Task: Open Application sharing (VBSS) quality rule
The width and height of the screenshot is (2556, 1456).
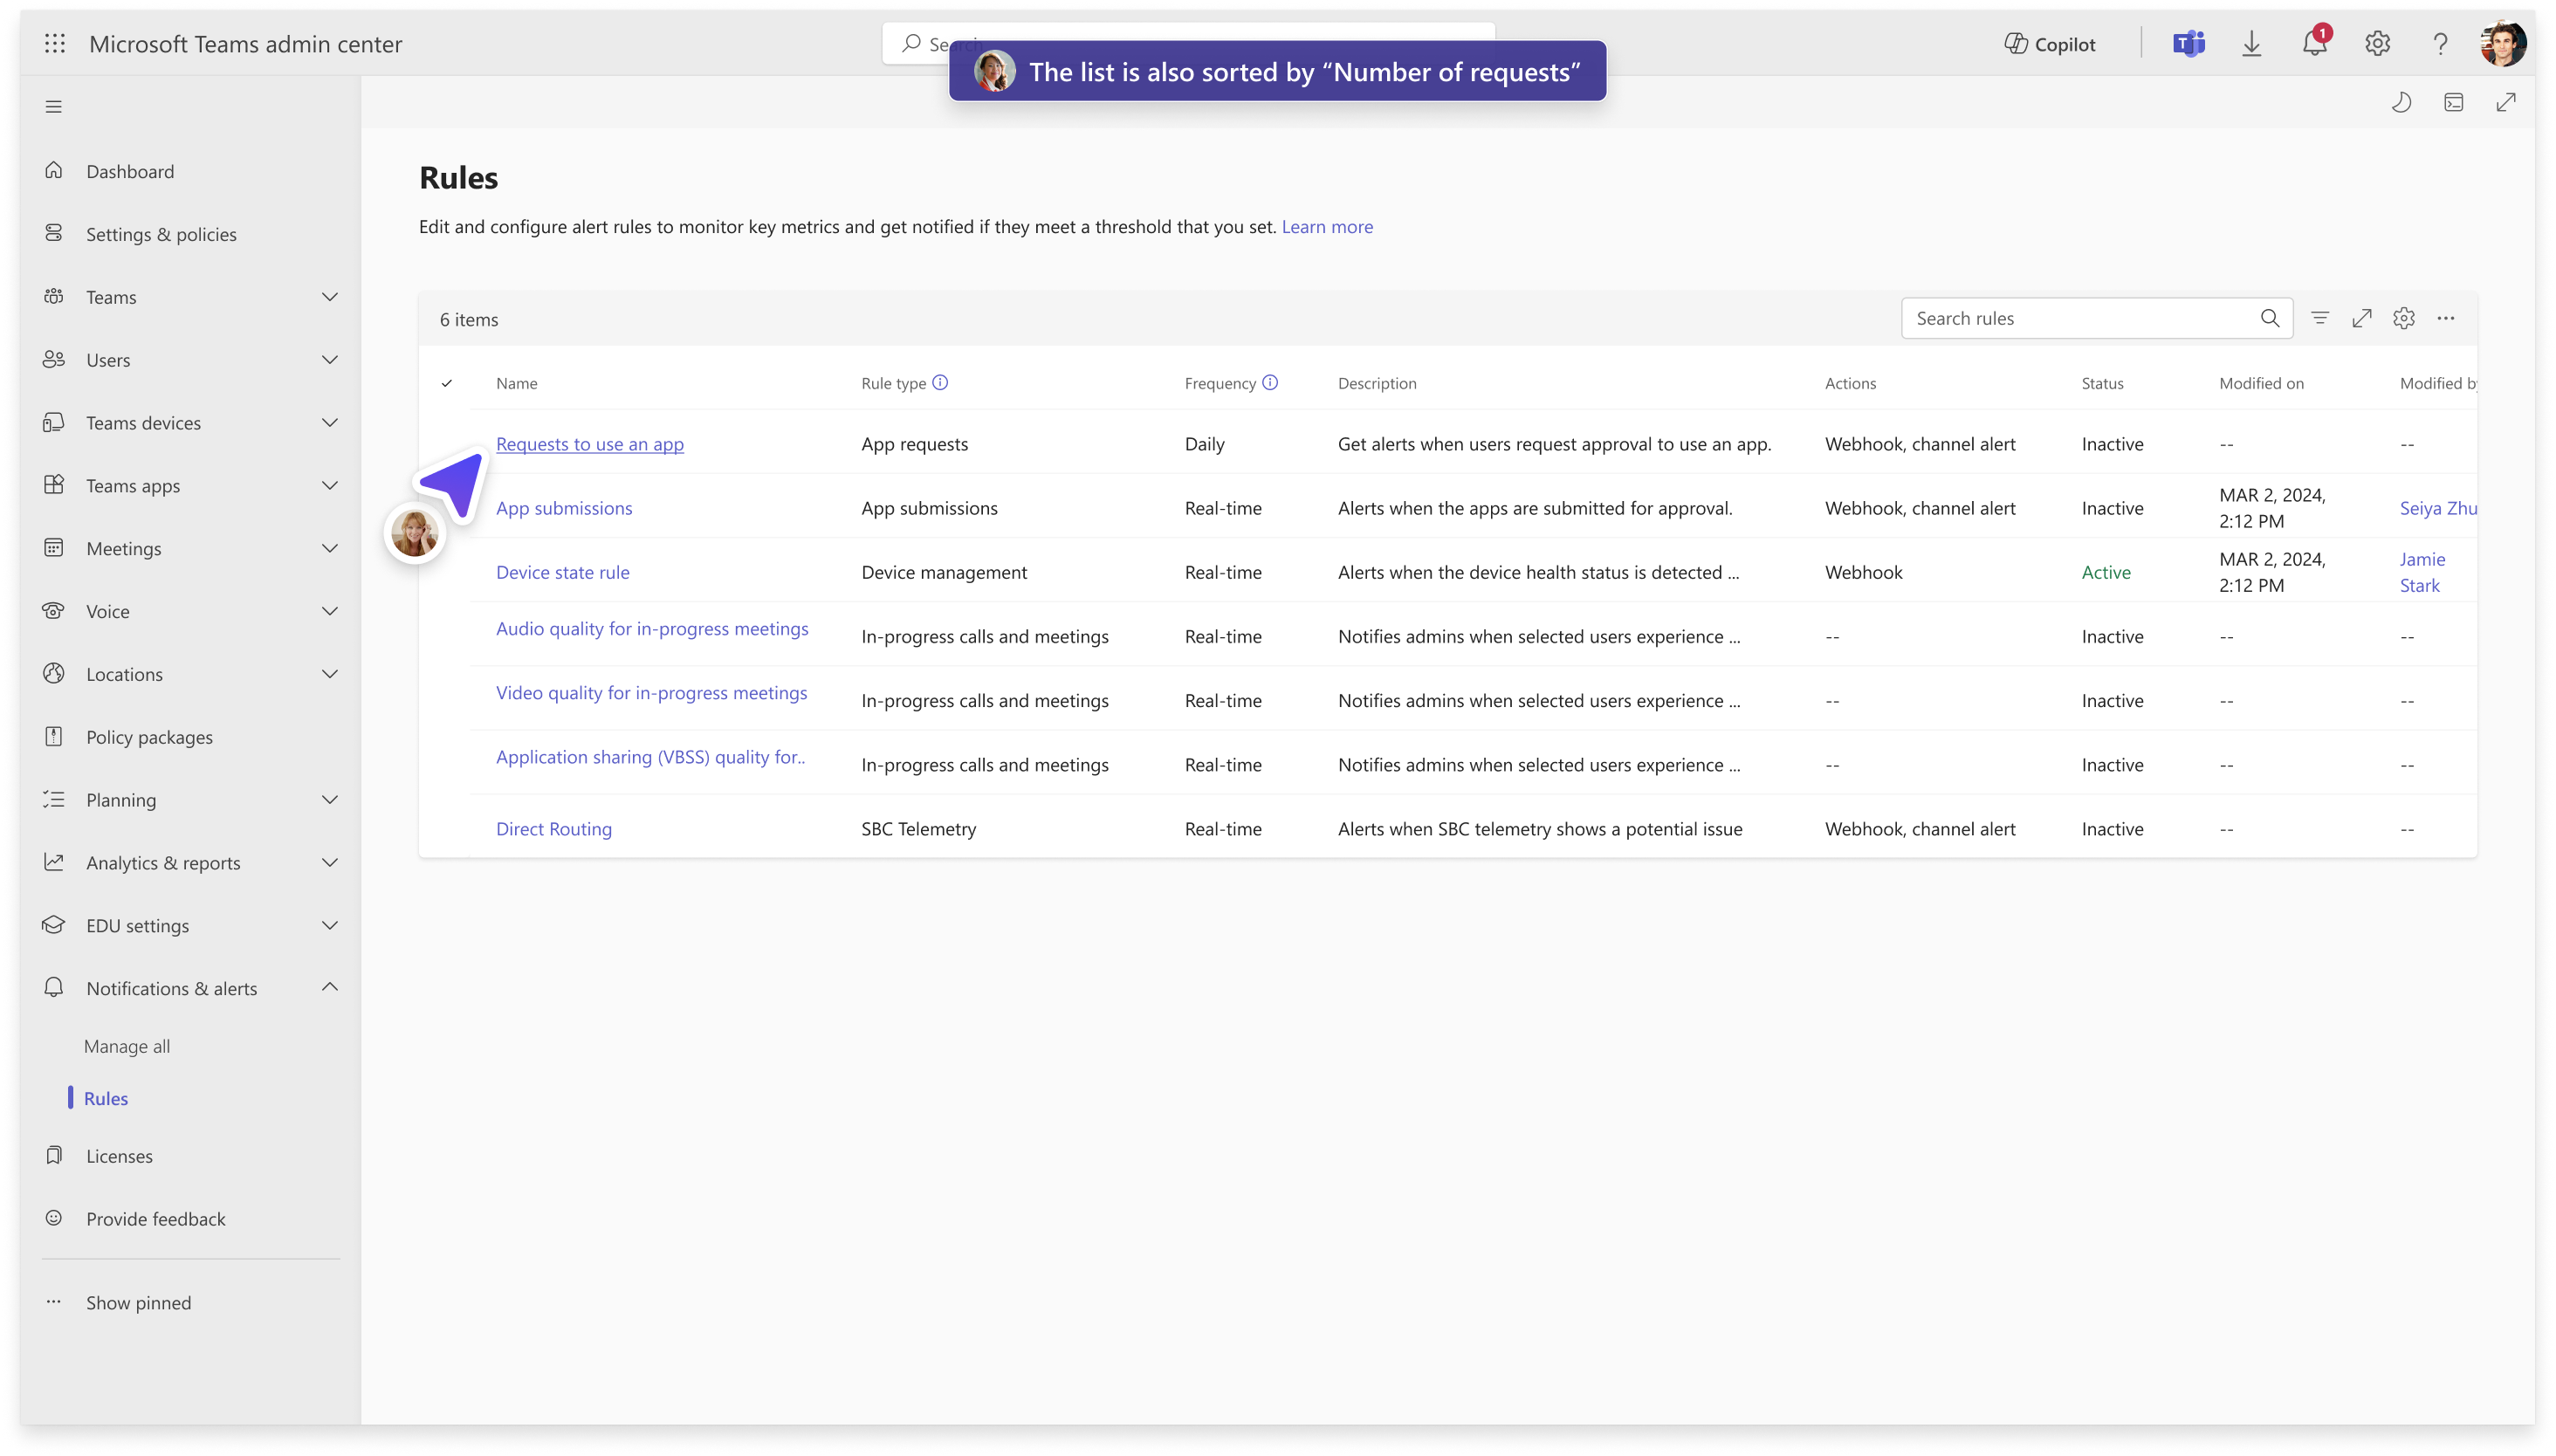Action: click(650, 757)
